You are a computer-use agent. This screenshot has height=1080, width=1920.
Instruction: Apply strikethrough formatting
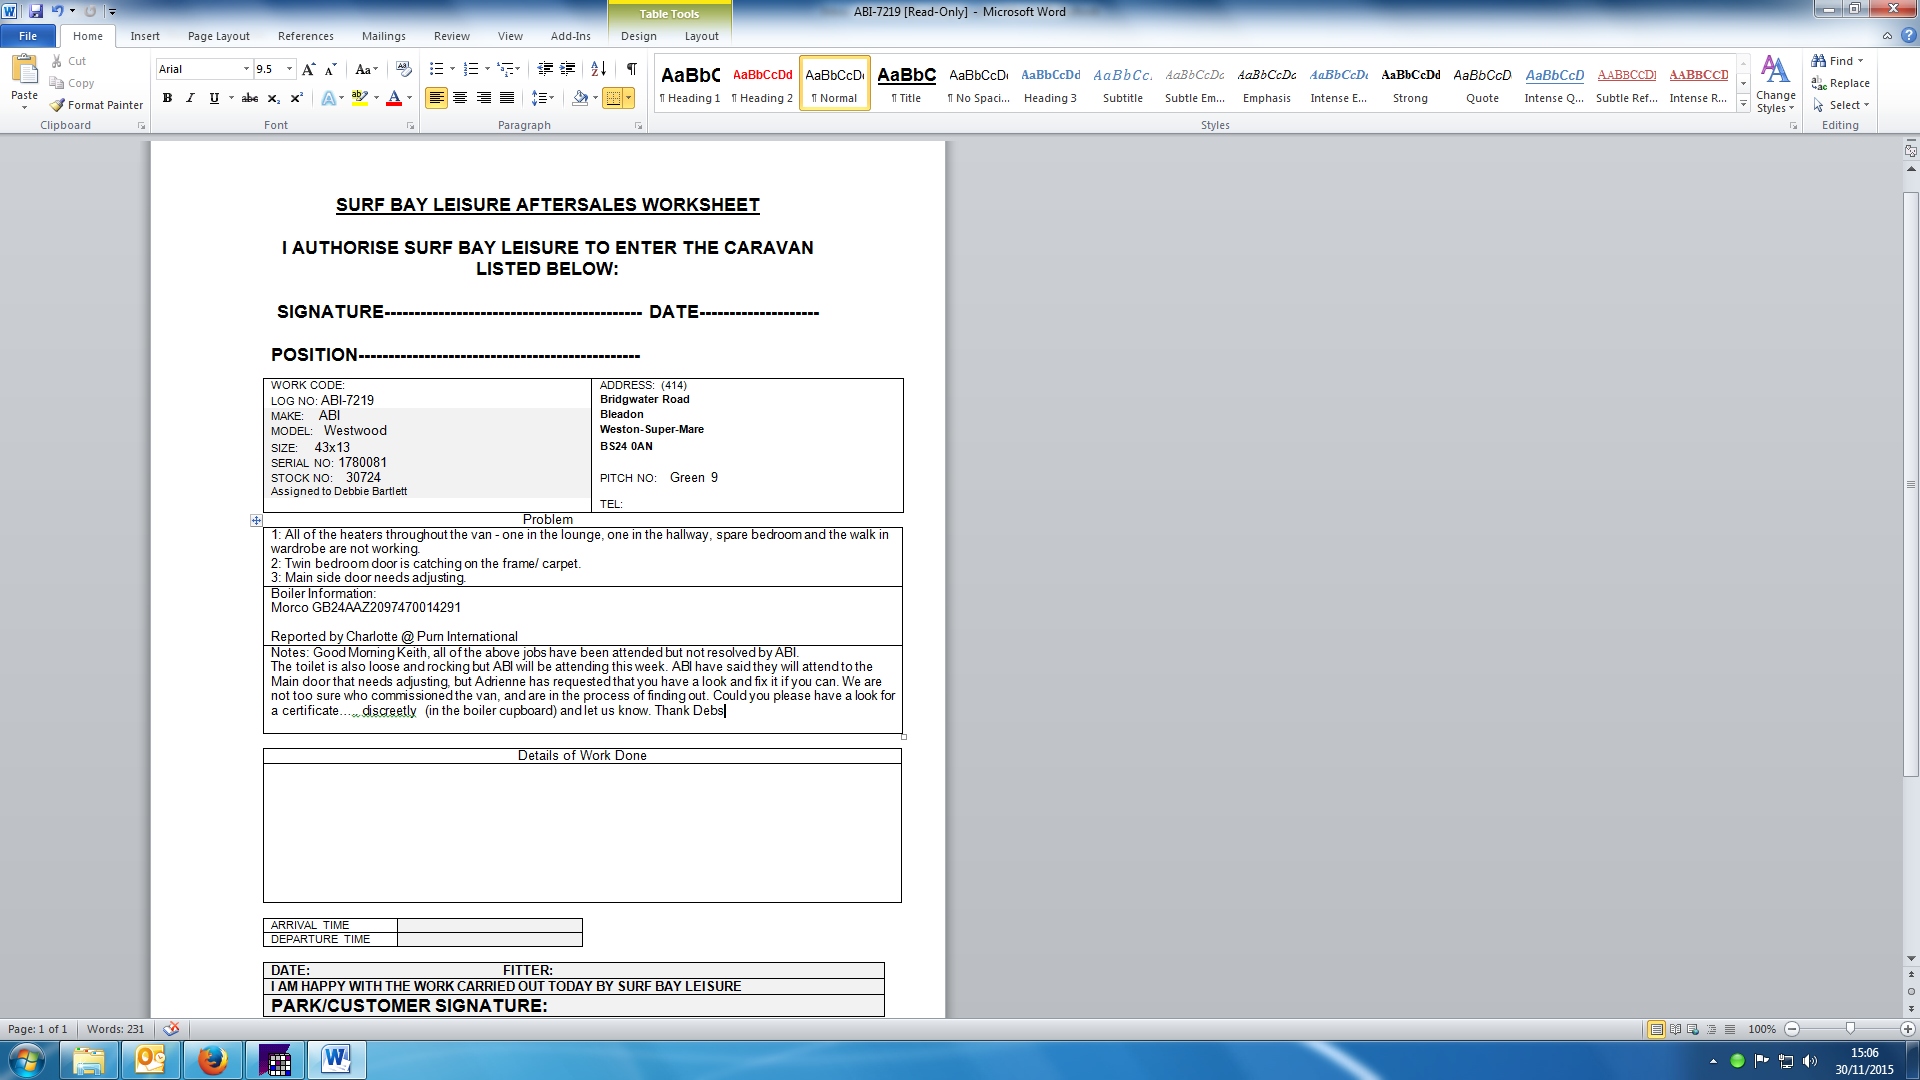tap(250, 98)
